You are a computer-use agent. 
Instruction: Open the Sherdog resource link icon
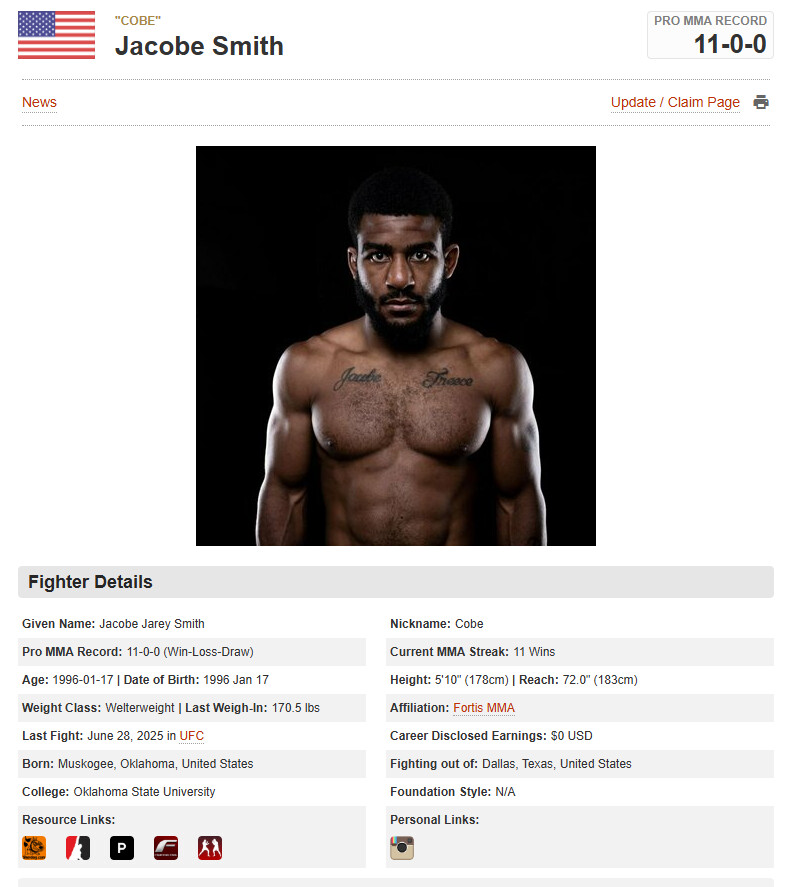click(x=34, y=847)
